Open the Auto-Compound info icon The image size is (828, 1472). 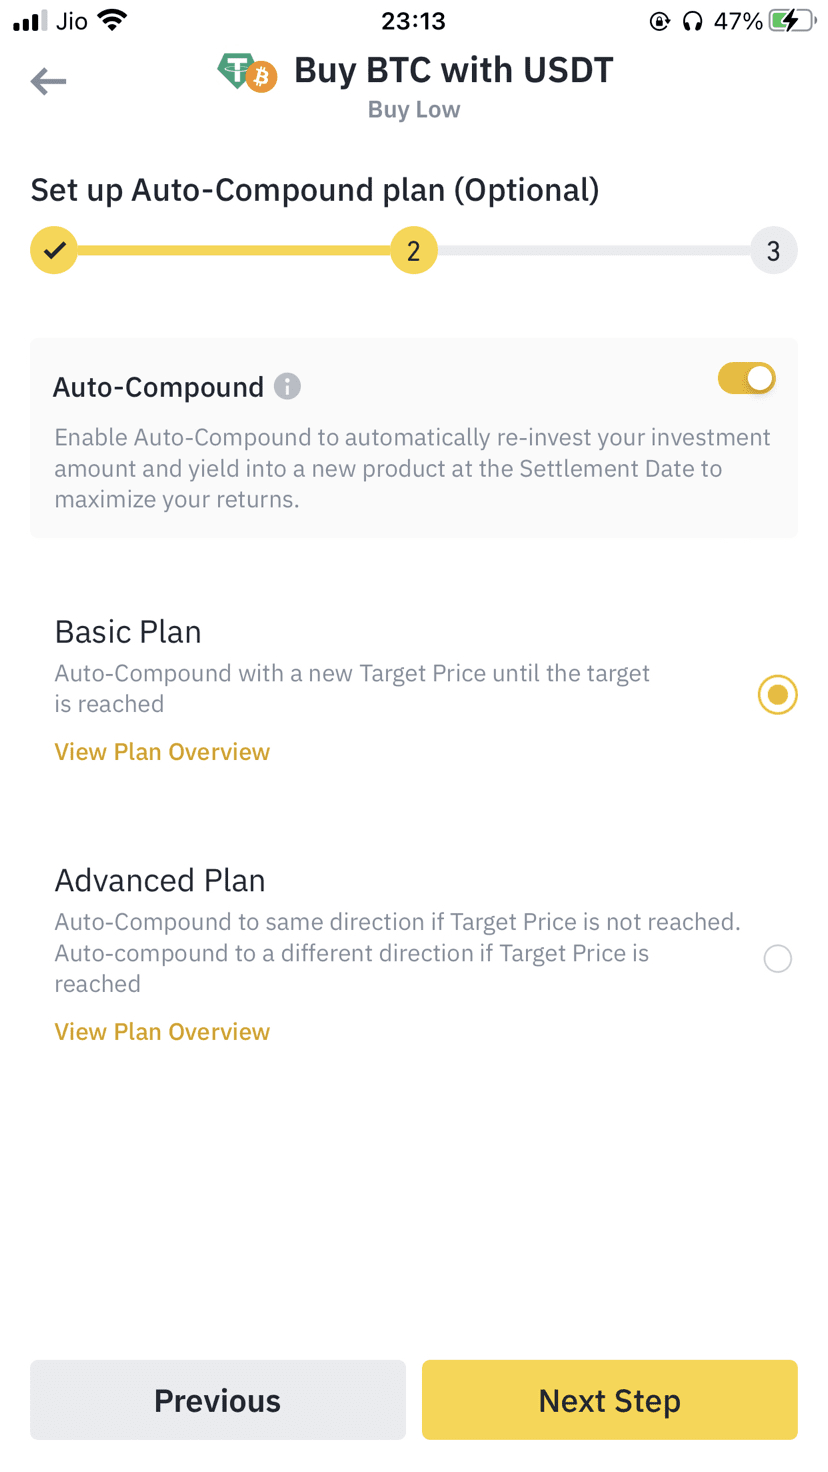click(287, 386)
